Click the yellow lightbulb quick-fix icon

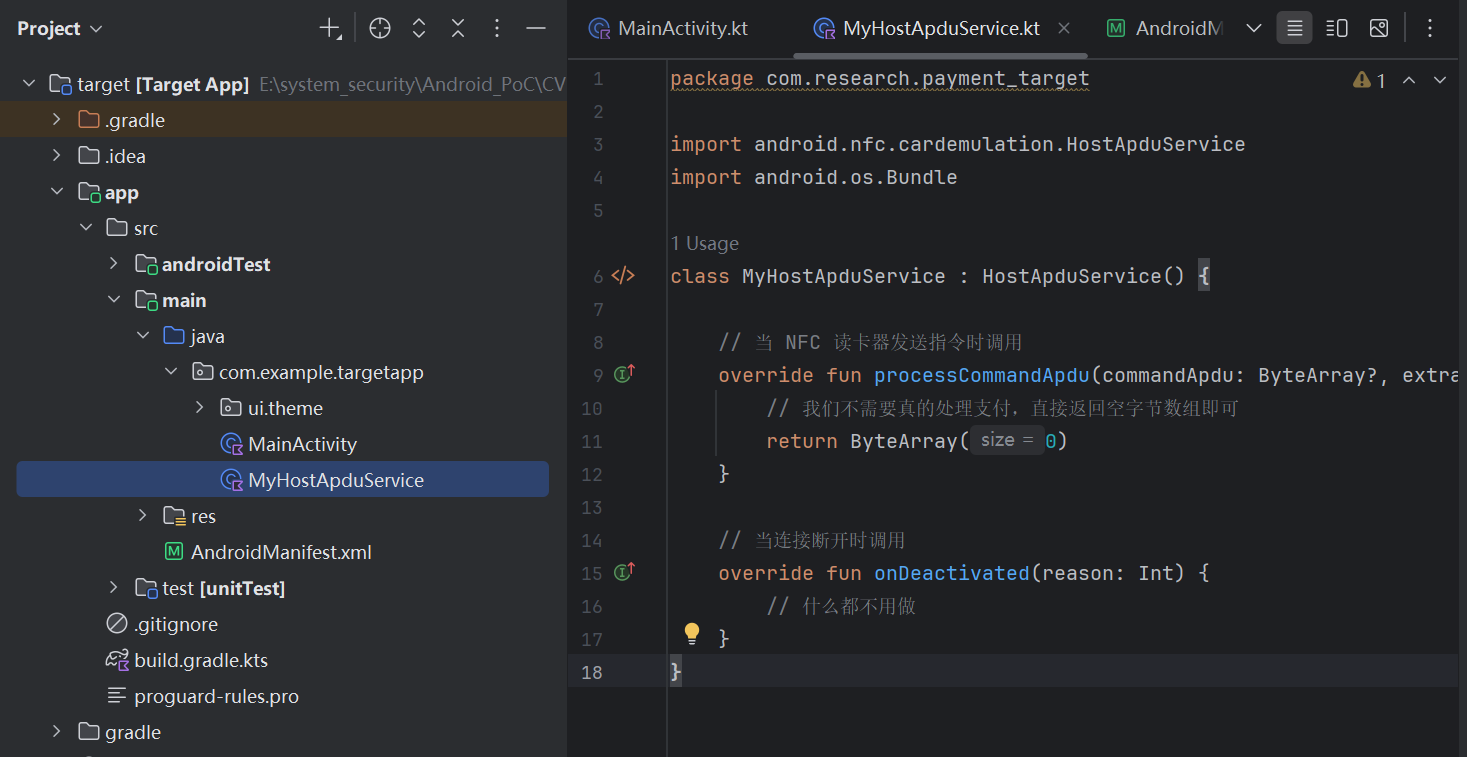[x=691, y=633]
